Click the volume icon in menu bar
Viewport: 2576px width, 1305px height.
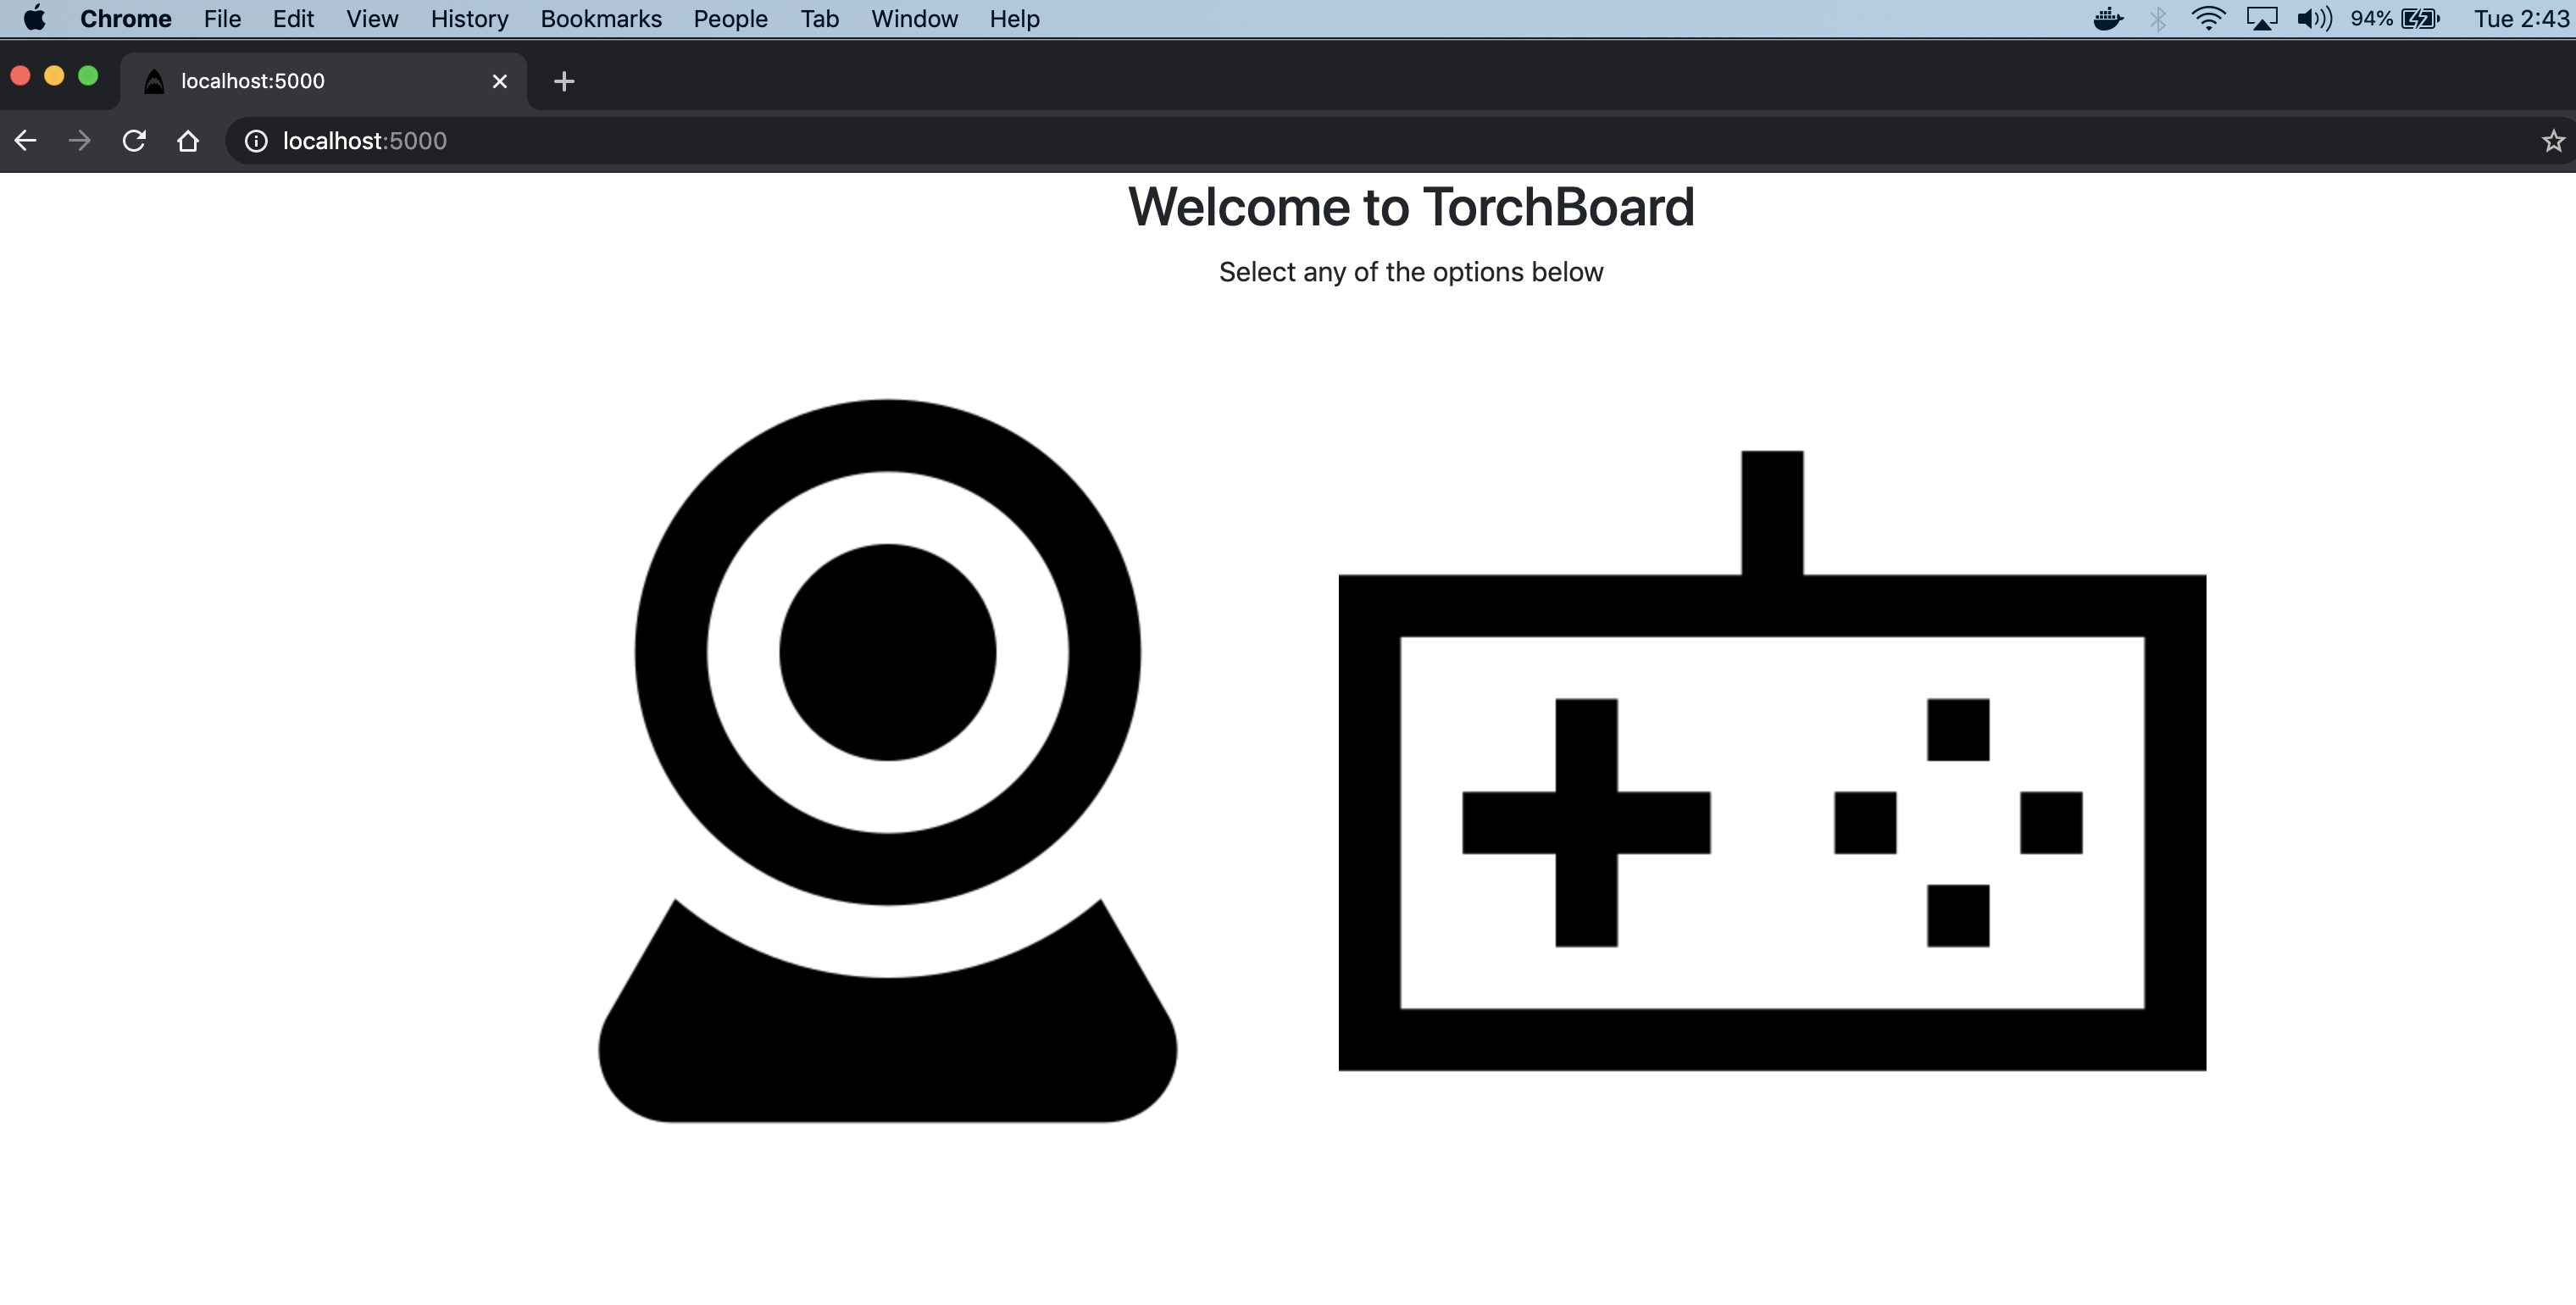pos(2313,19)
